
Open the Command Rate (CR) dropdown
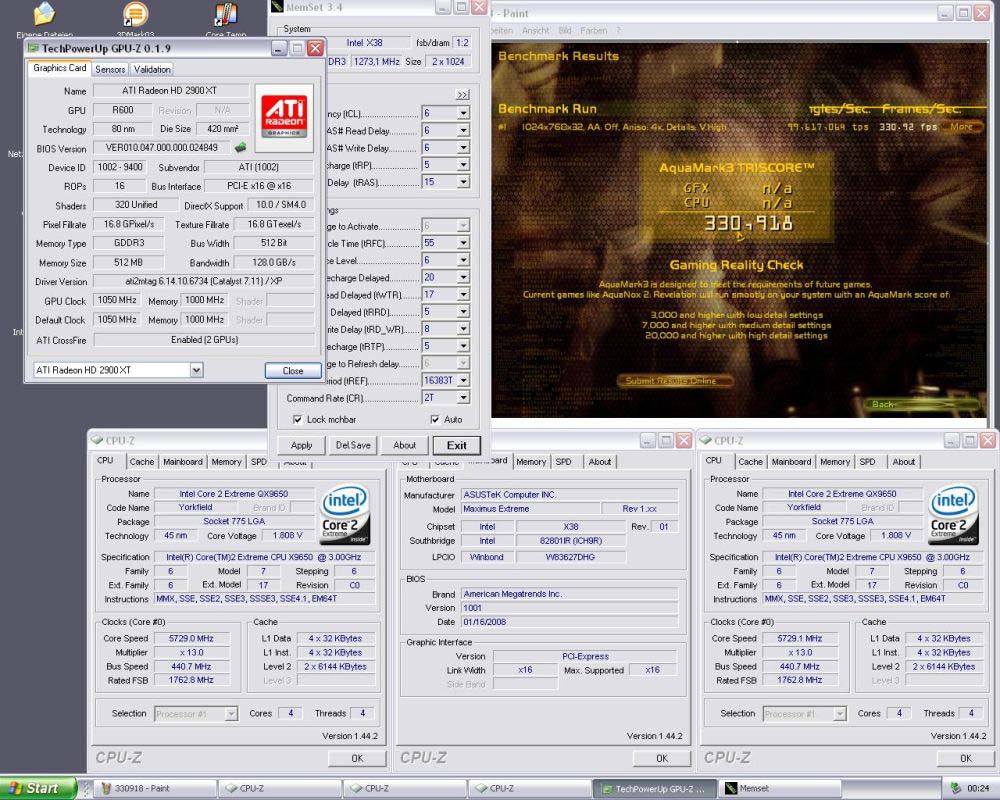(463, 398)
